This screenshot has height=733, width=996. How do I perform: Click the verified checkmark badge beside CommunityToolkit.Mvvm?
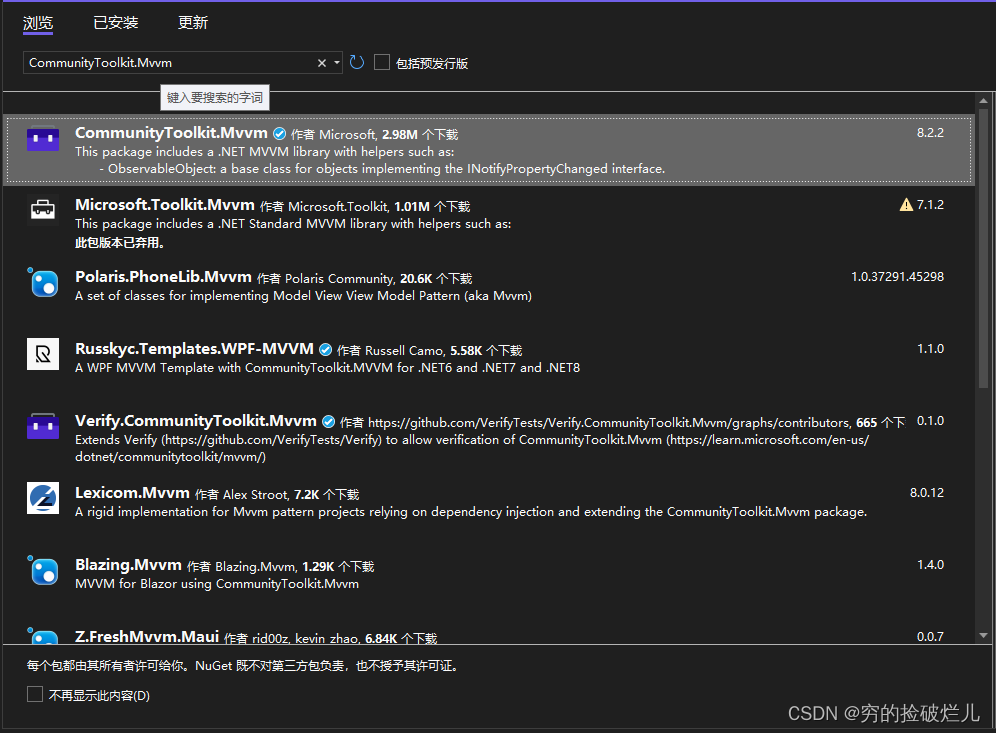tap(278, 131)
